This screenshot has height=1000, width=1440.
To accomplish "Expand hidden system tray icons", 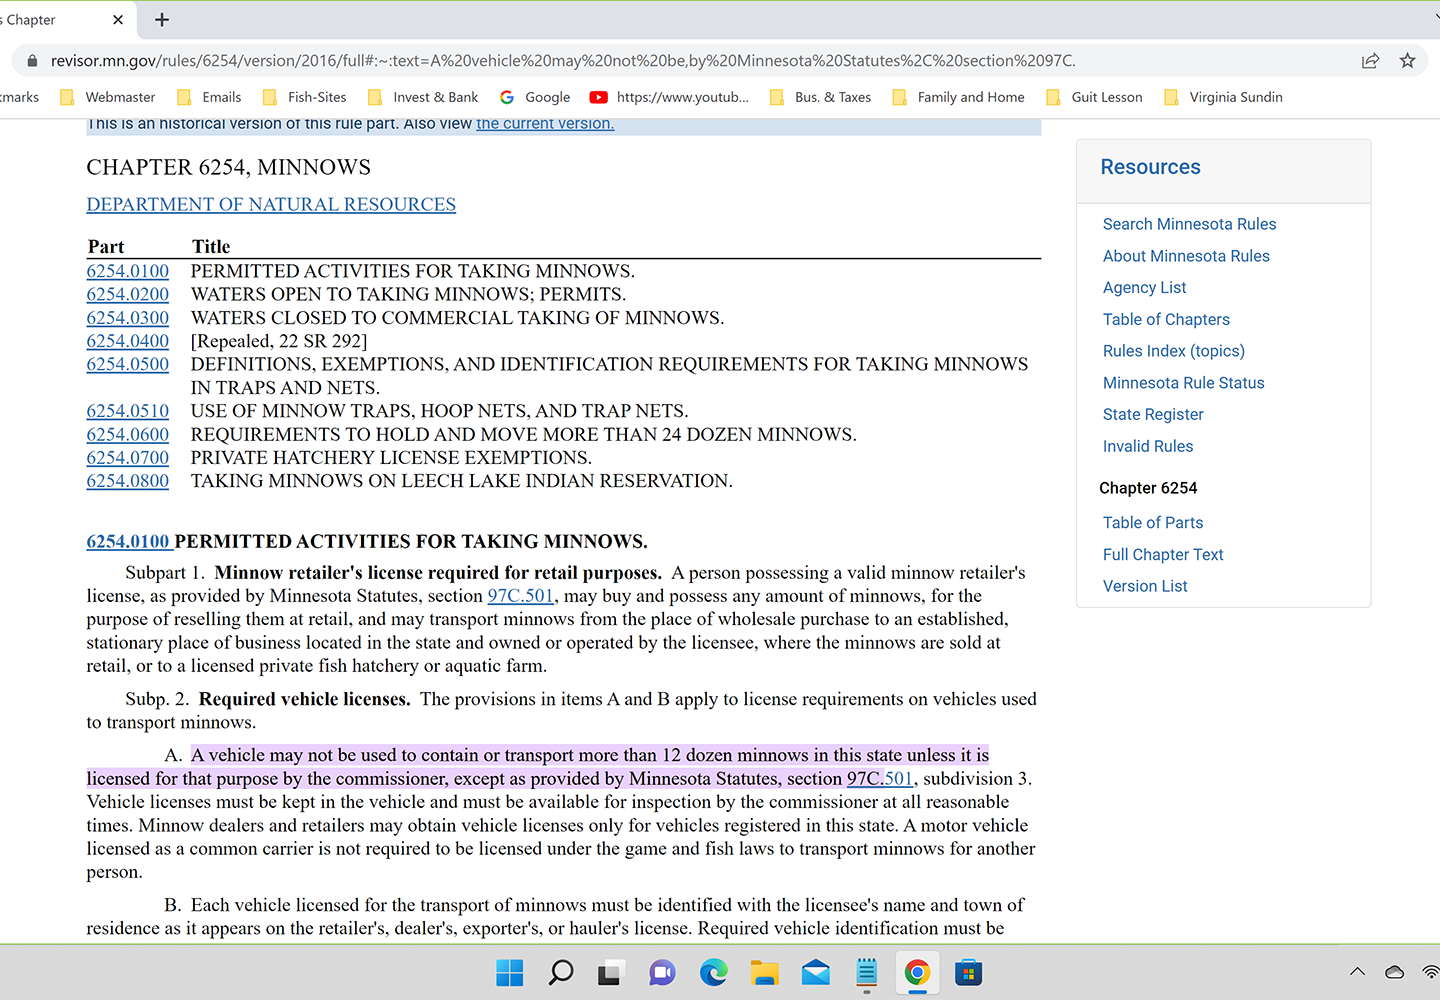I will point(1357,971).
